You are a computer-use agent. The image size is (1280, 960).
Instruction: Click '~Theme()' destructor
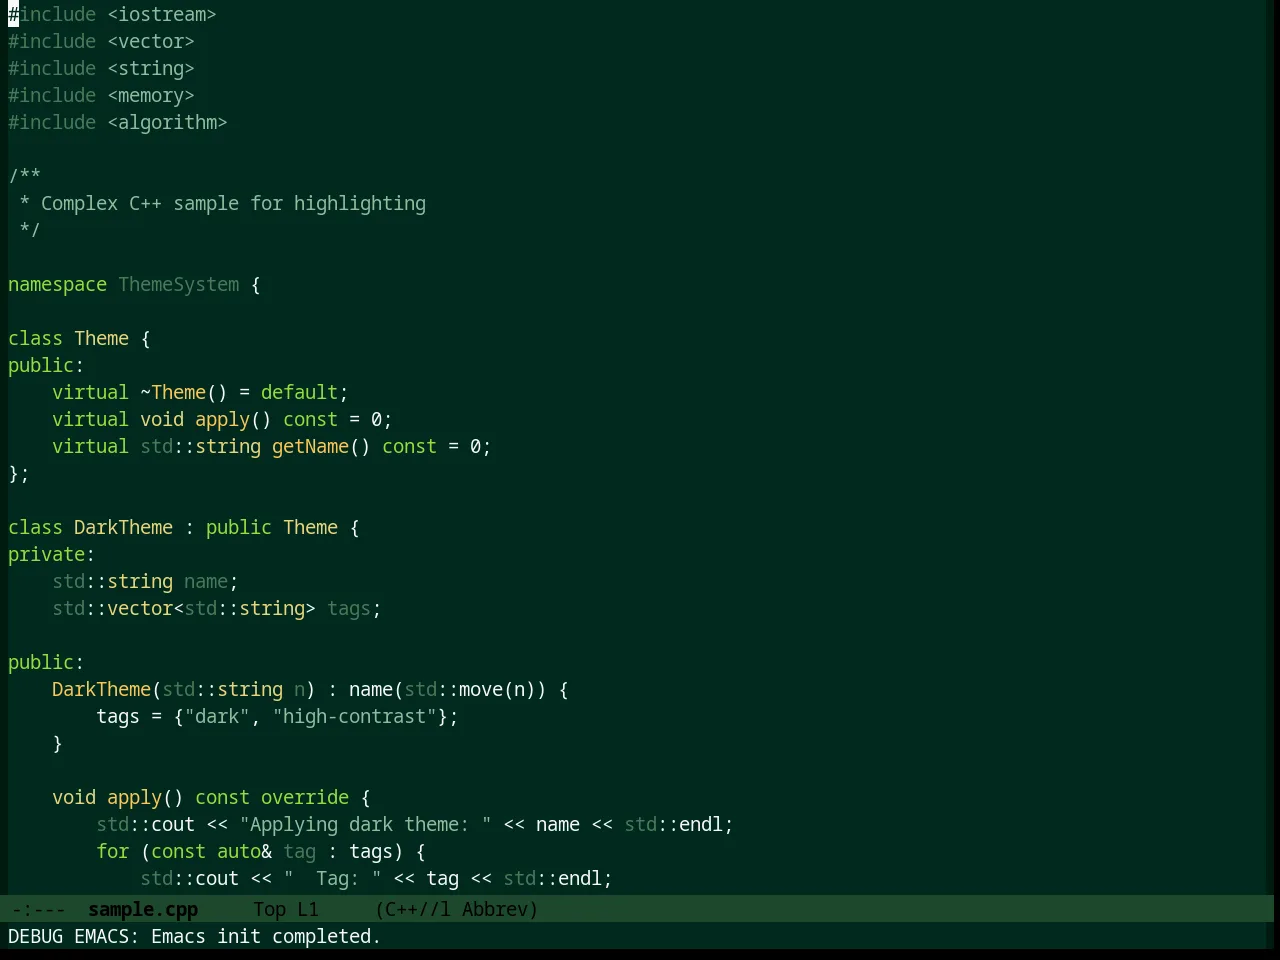pyautogui.click(x=184, y=393)
